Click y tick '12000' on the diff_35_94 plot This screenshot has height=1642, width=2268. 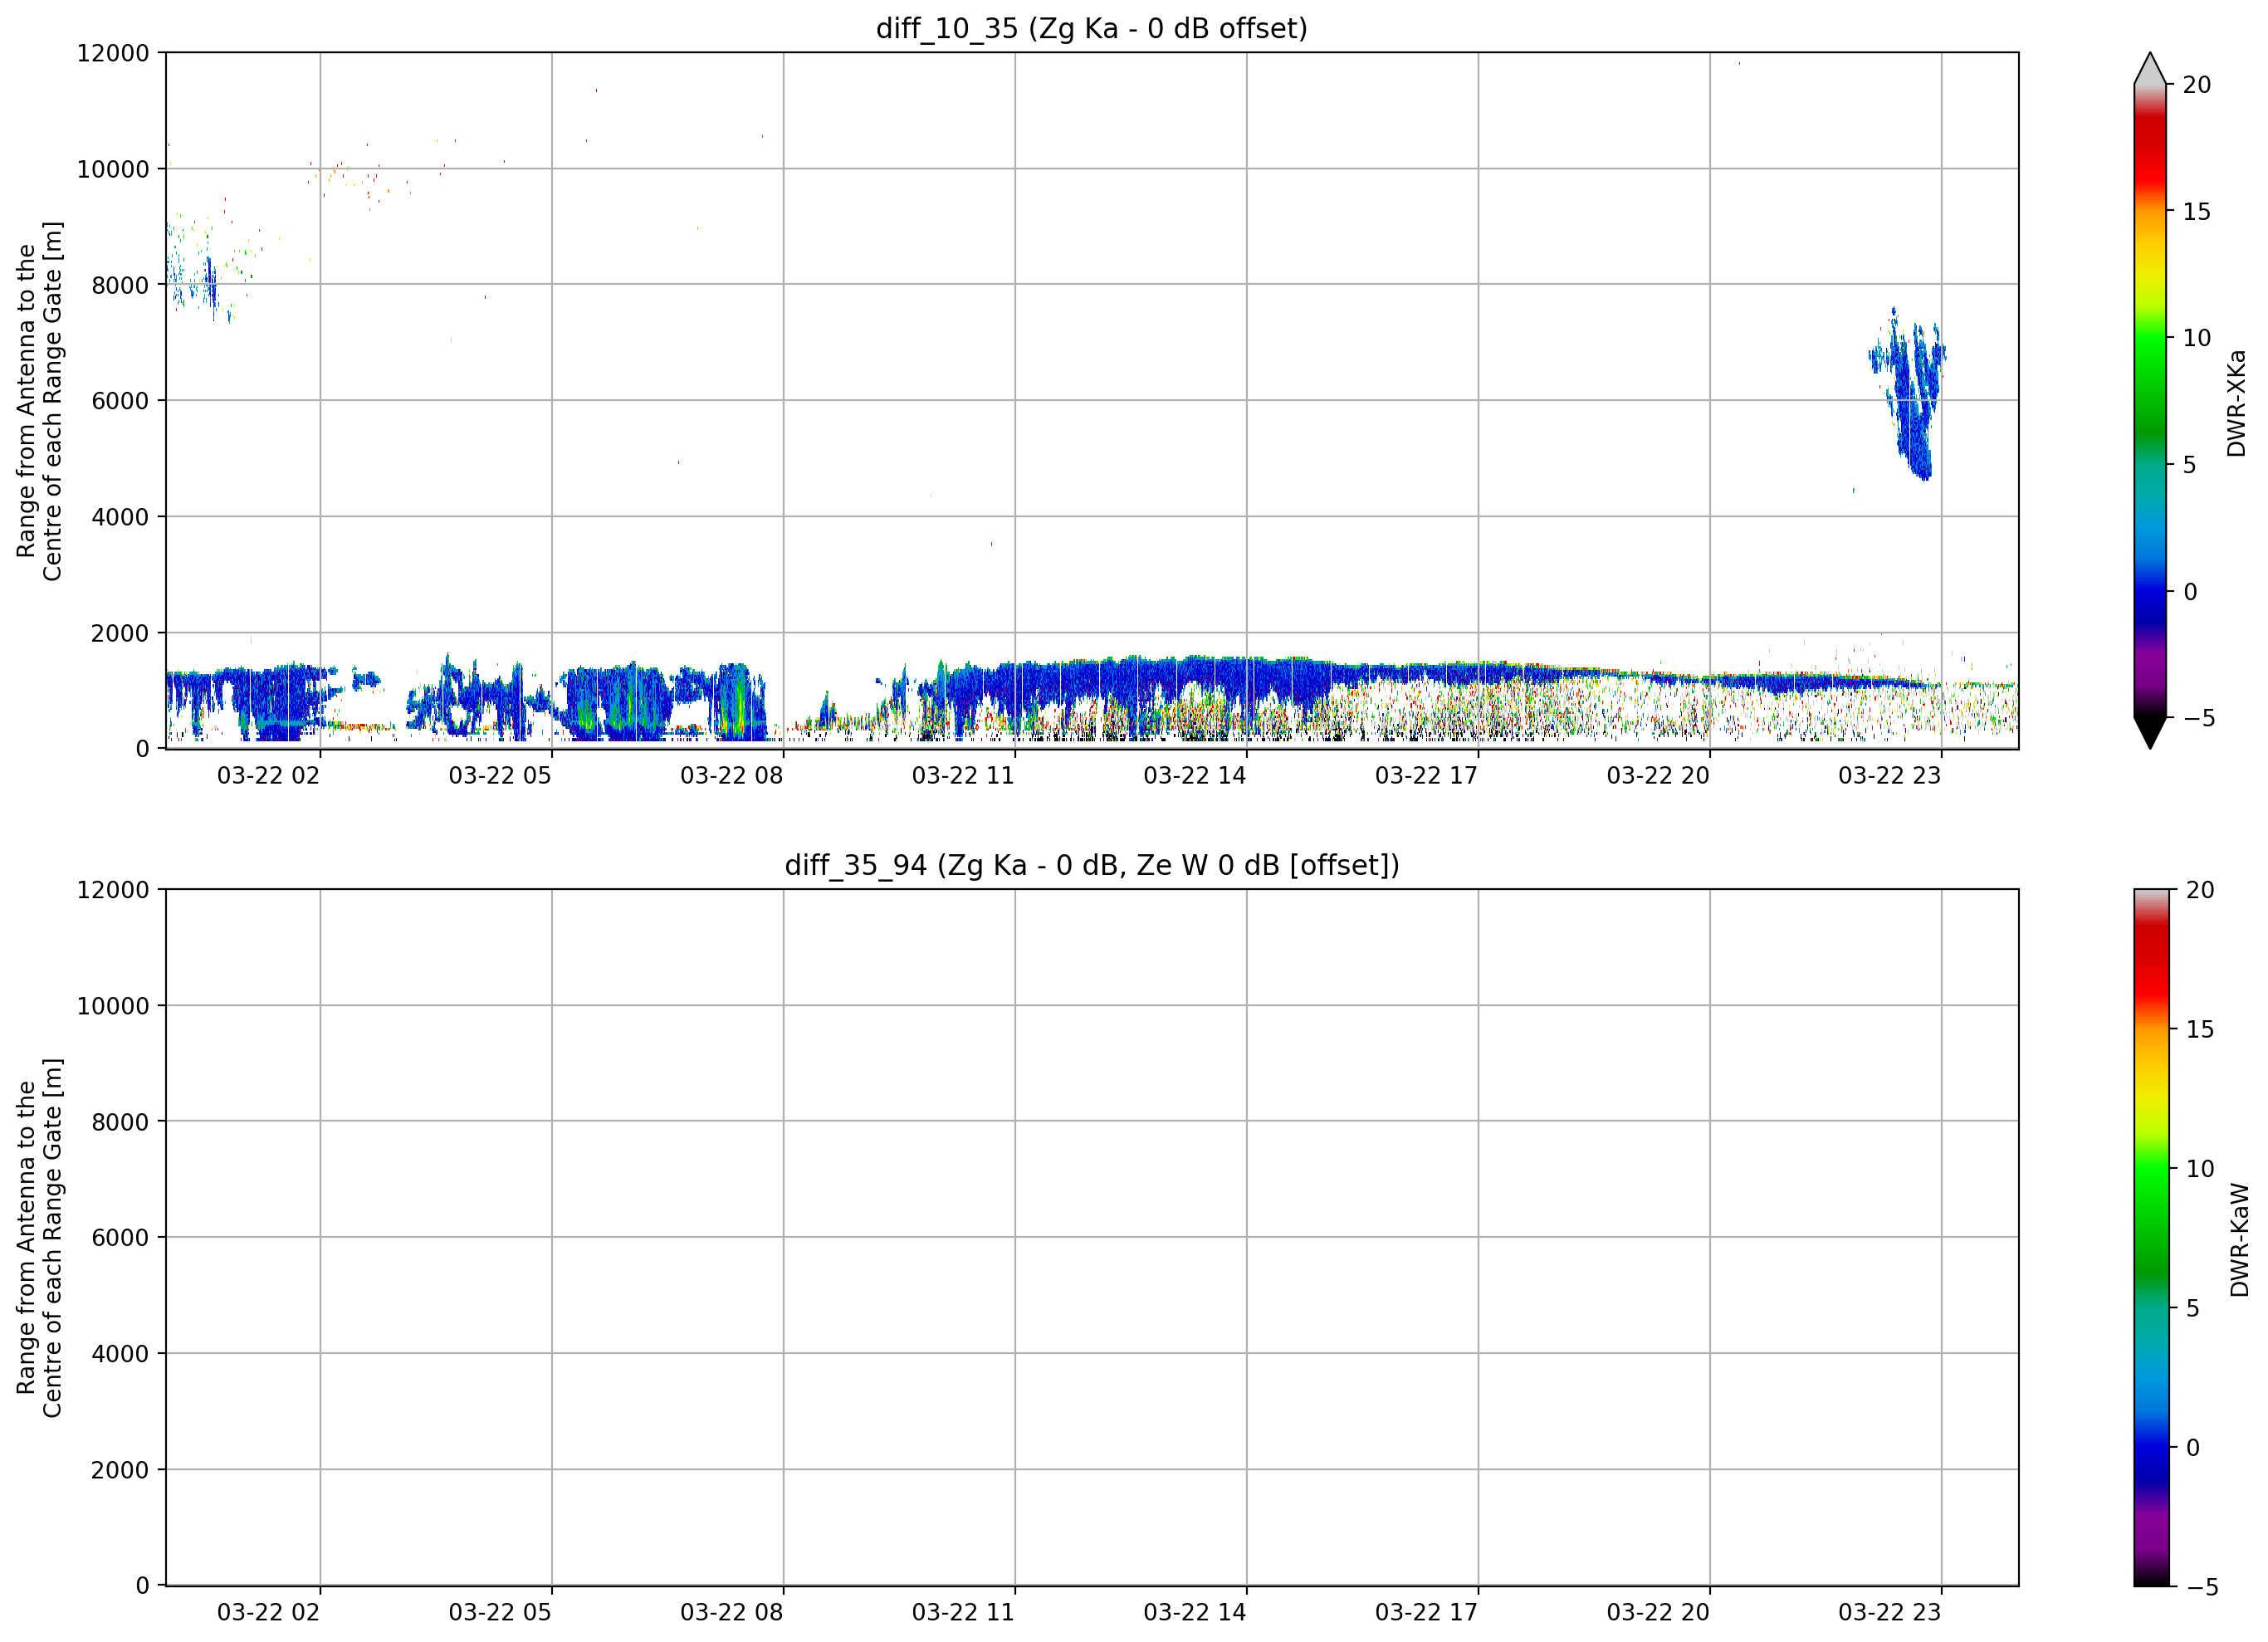pyautogui.click(x=113, y=890)
